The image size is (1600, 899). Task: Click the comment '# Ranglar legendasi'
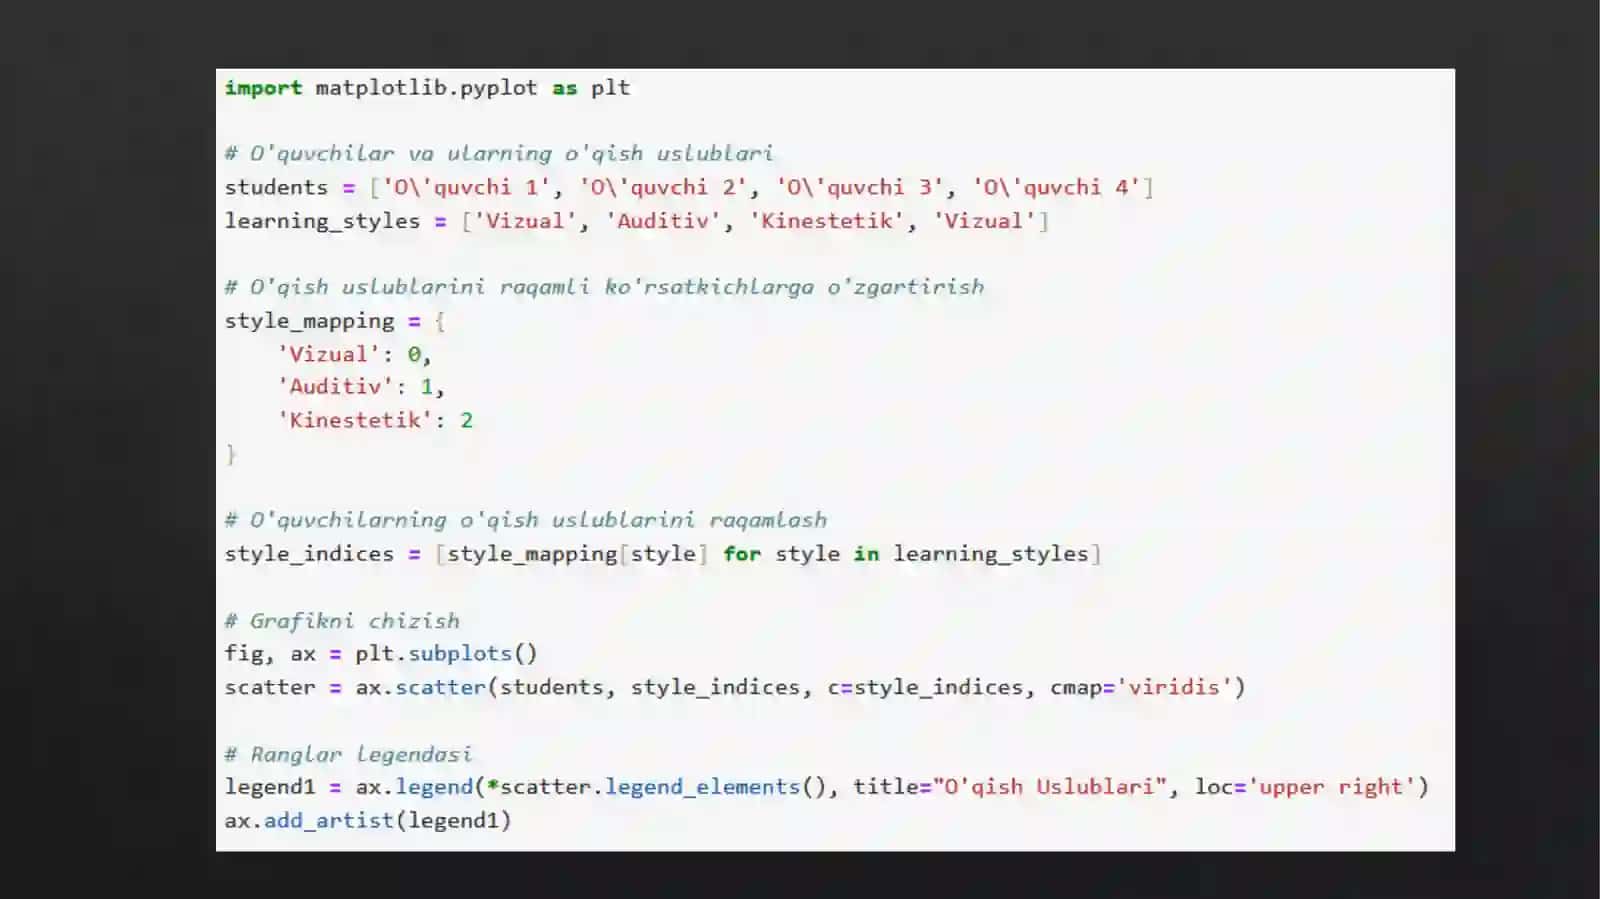click(348, 754)
